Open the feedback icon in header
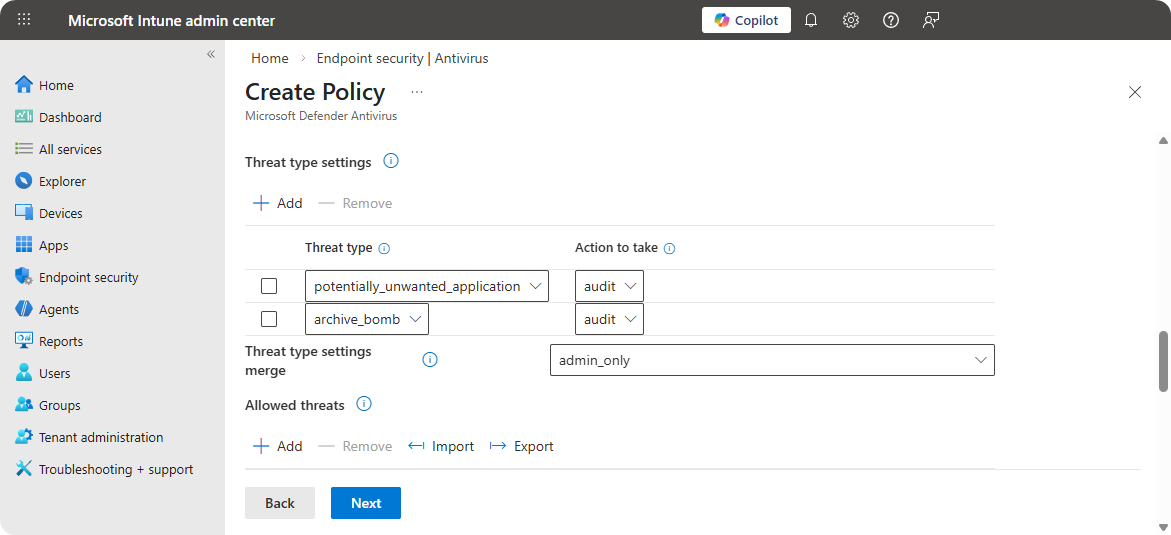The image size is (1171, 535). [x=931, y=20]
